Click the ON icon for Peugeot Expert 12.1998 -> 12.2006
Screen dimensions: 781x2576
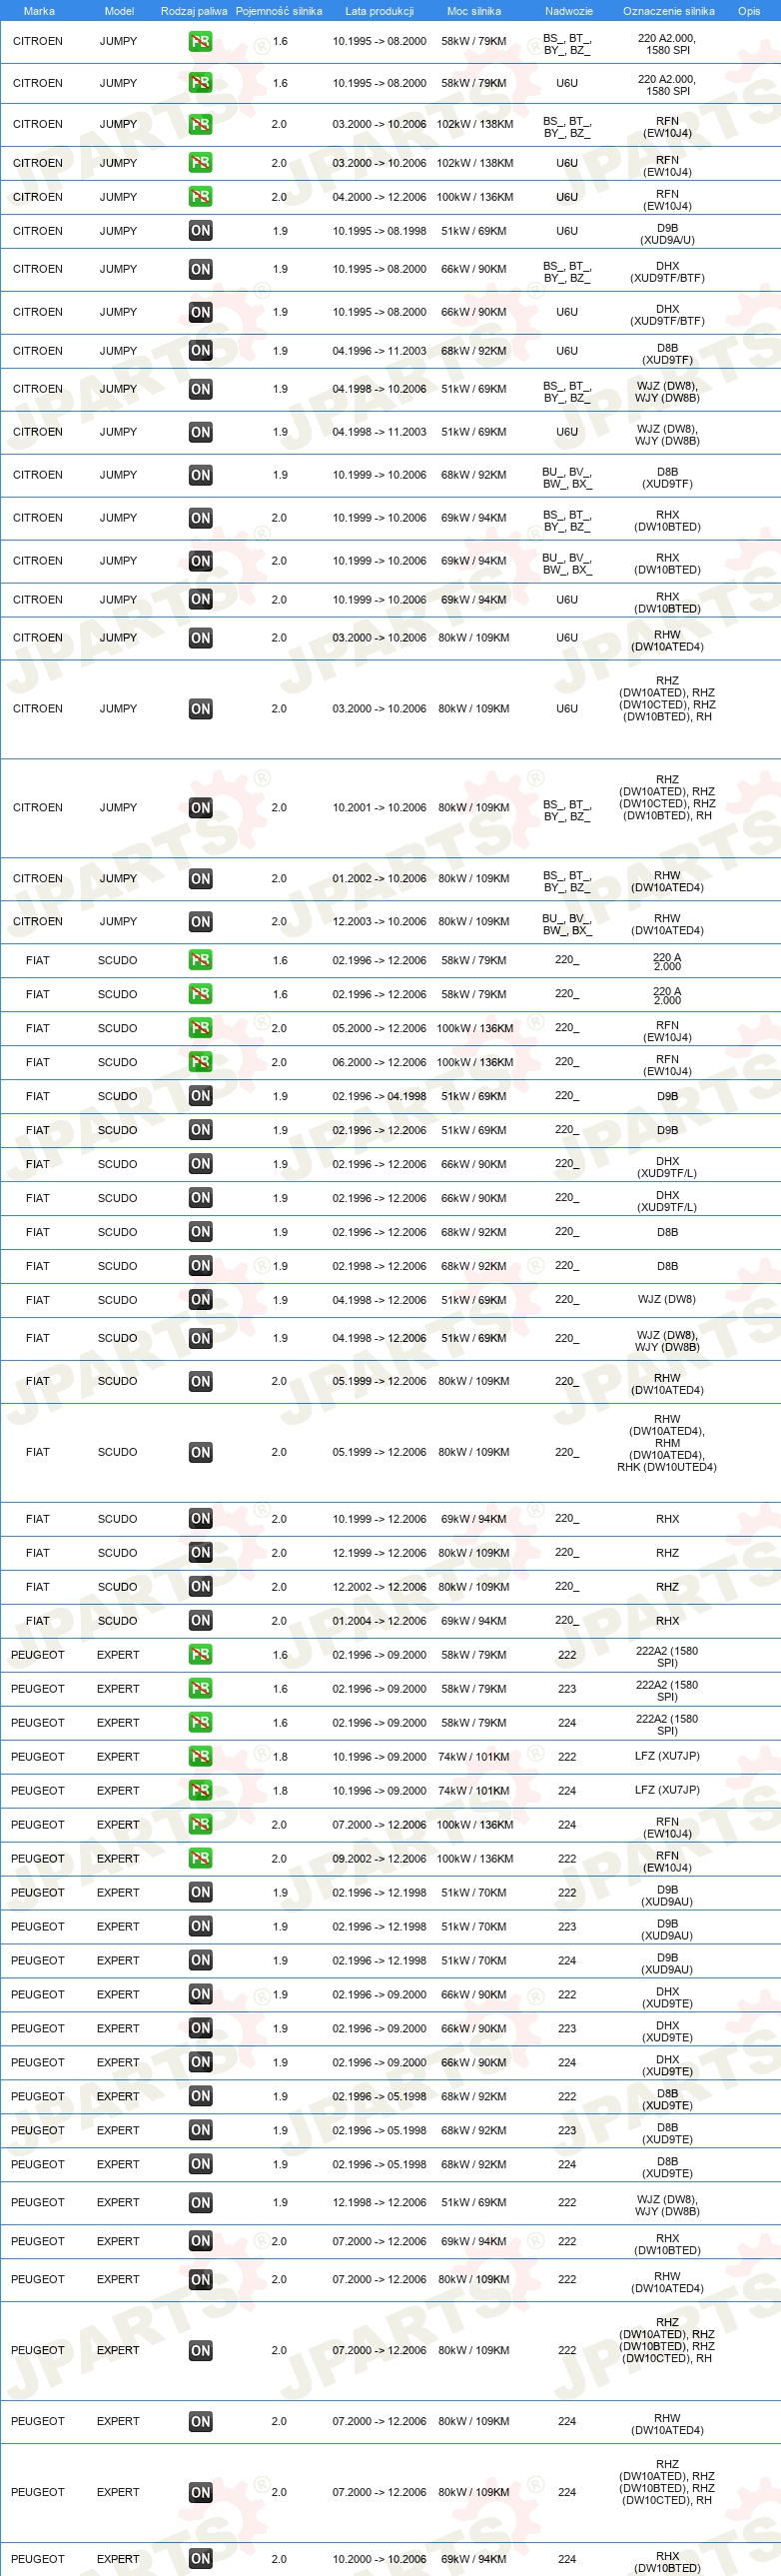200,2203
